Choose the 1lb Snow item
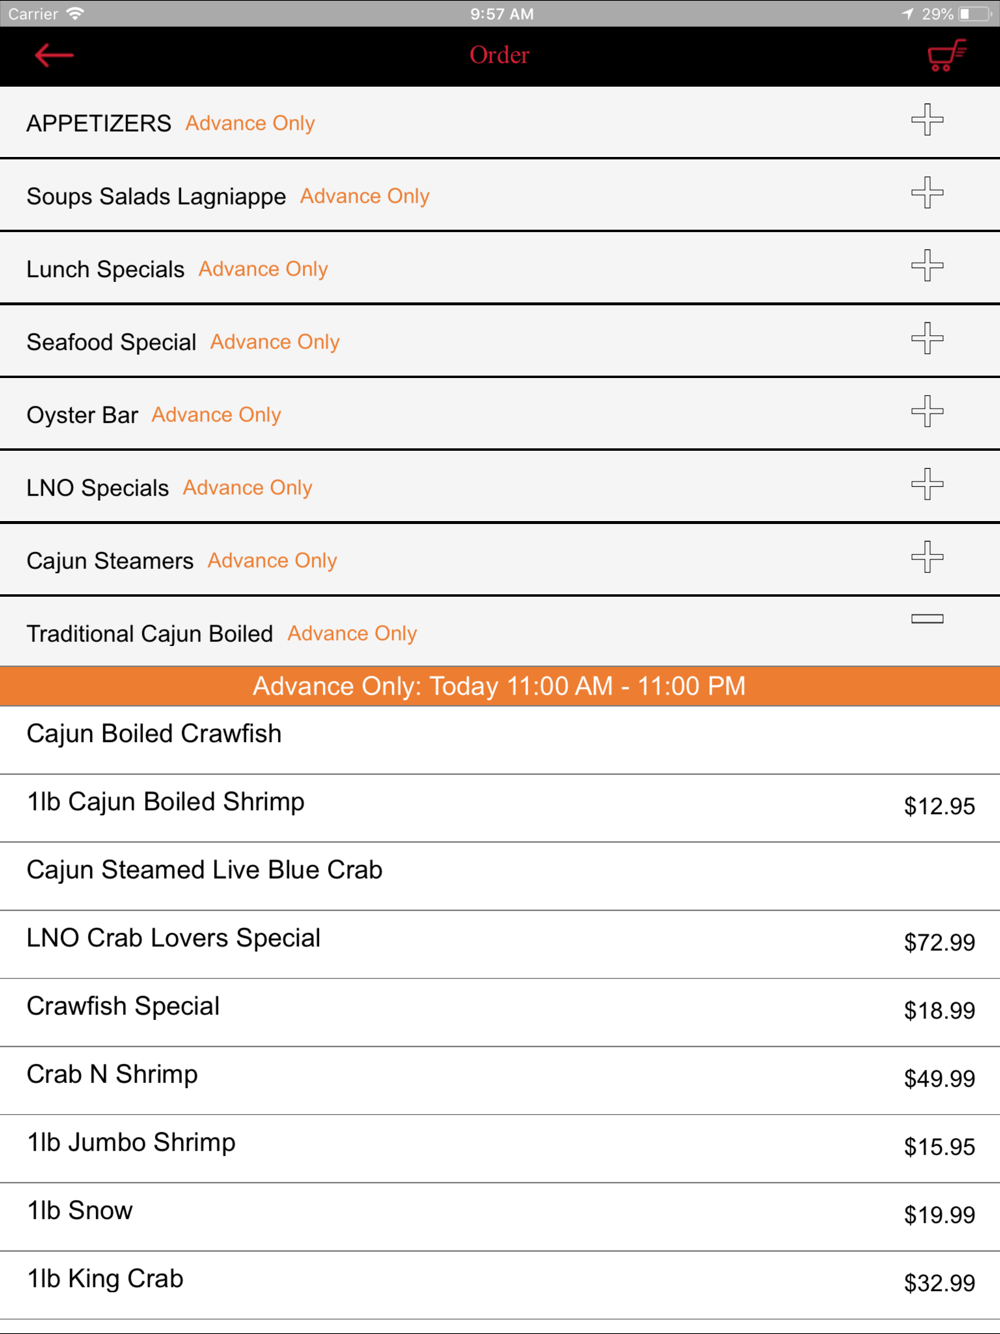Screen dimensions: 1000x1334 tap(500, 1216)
